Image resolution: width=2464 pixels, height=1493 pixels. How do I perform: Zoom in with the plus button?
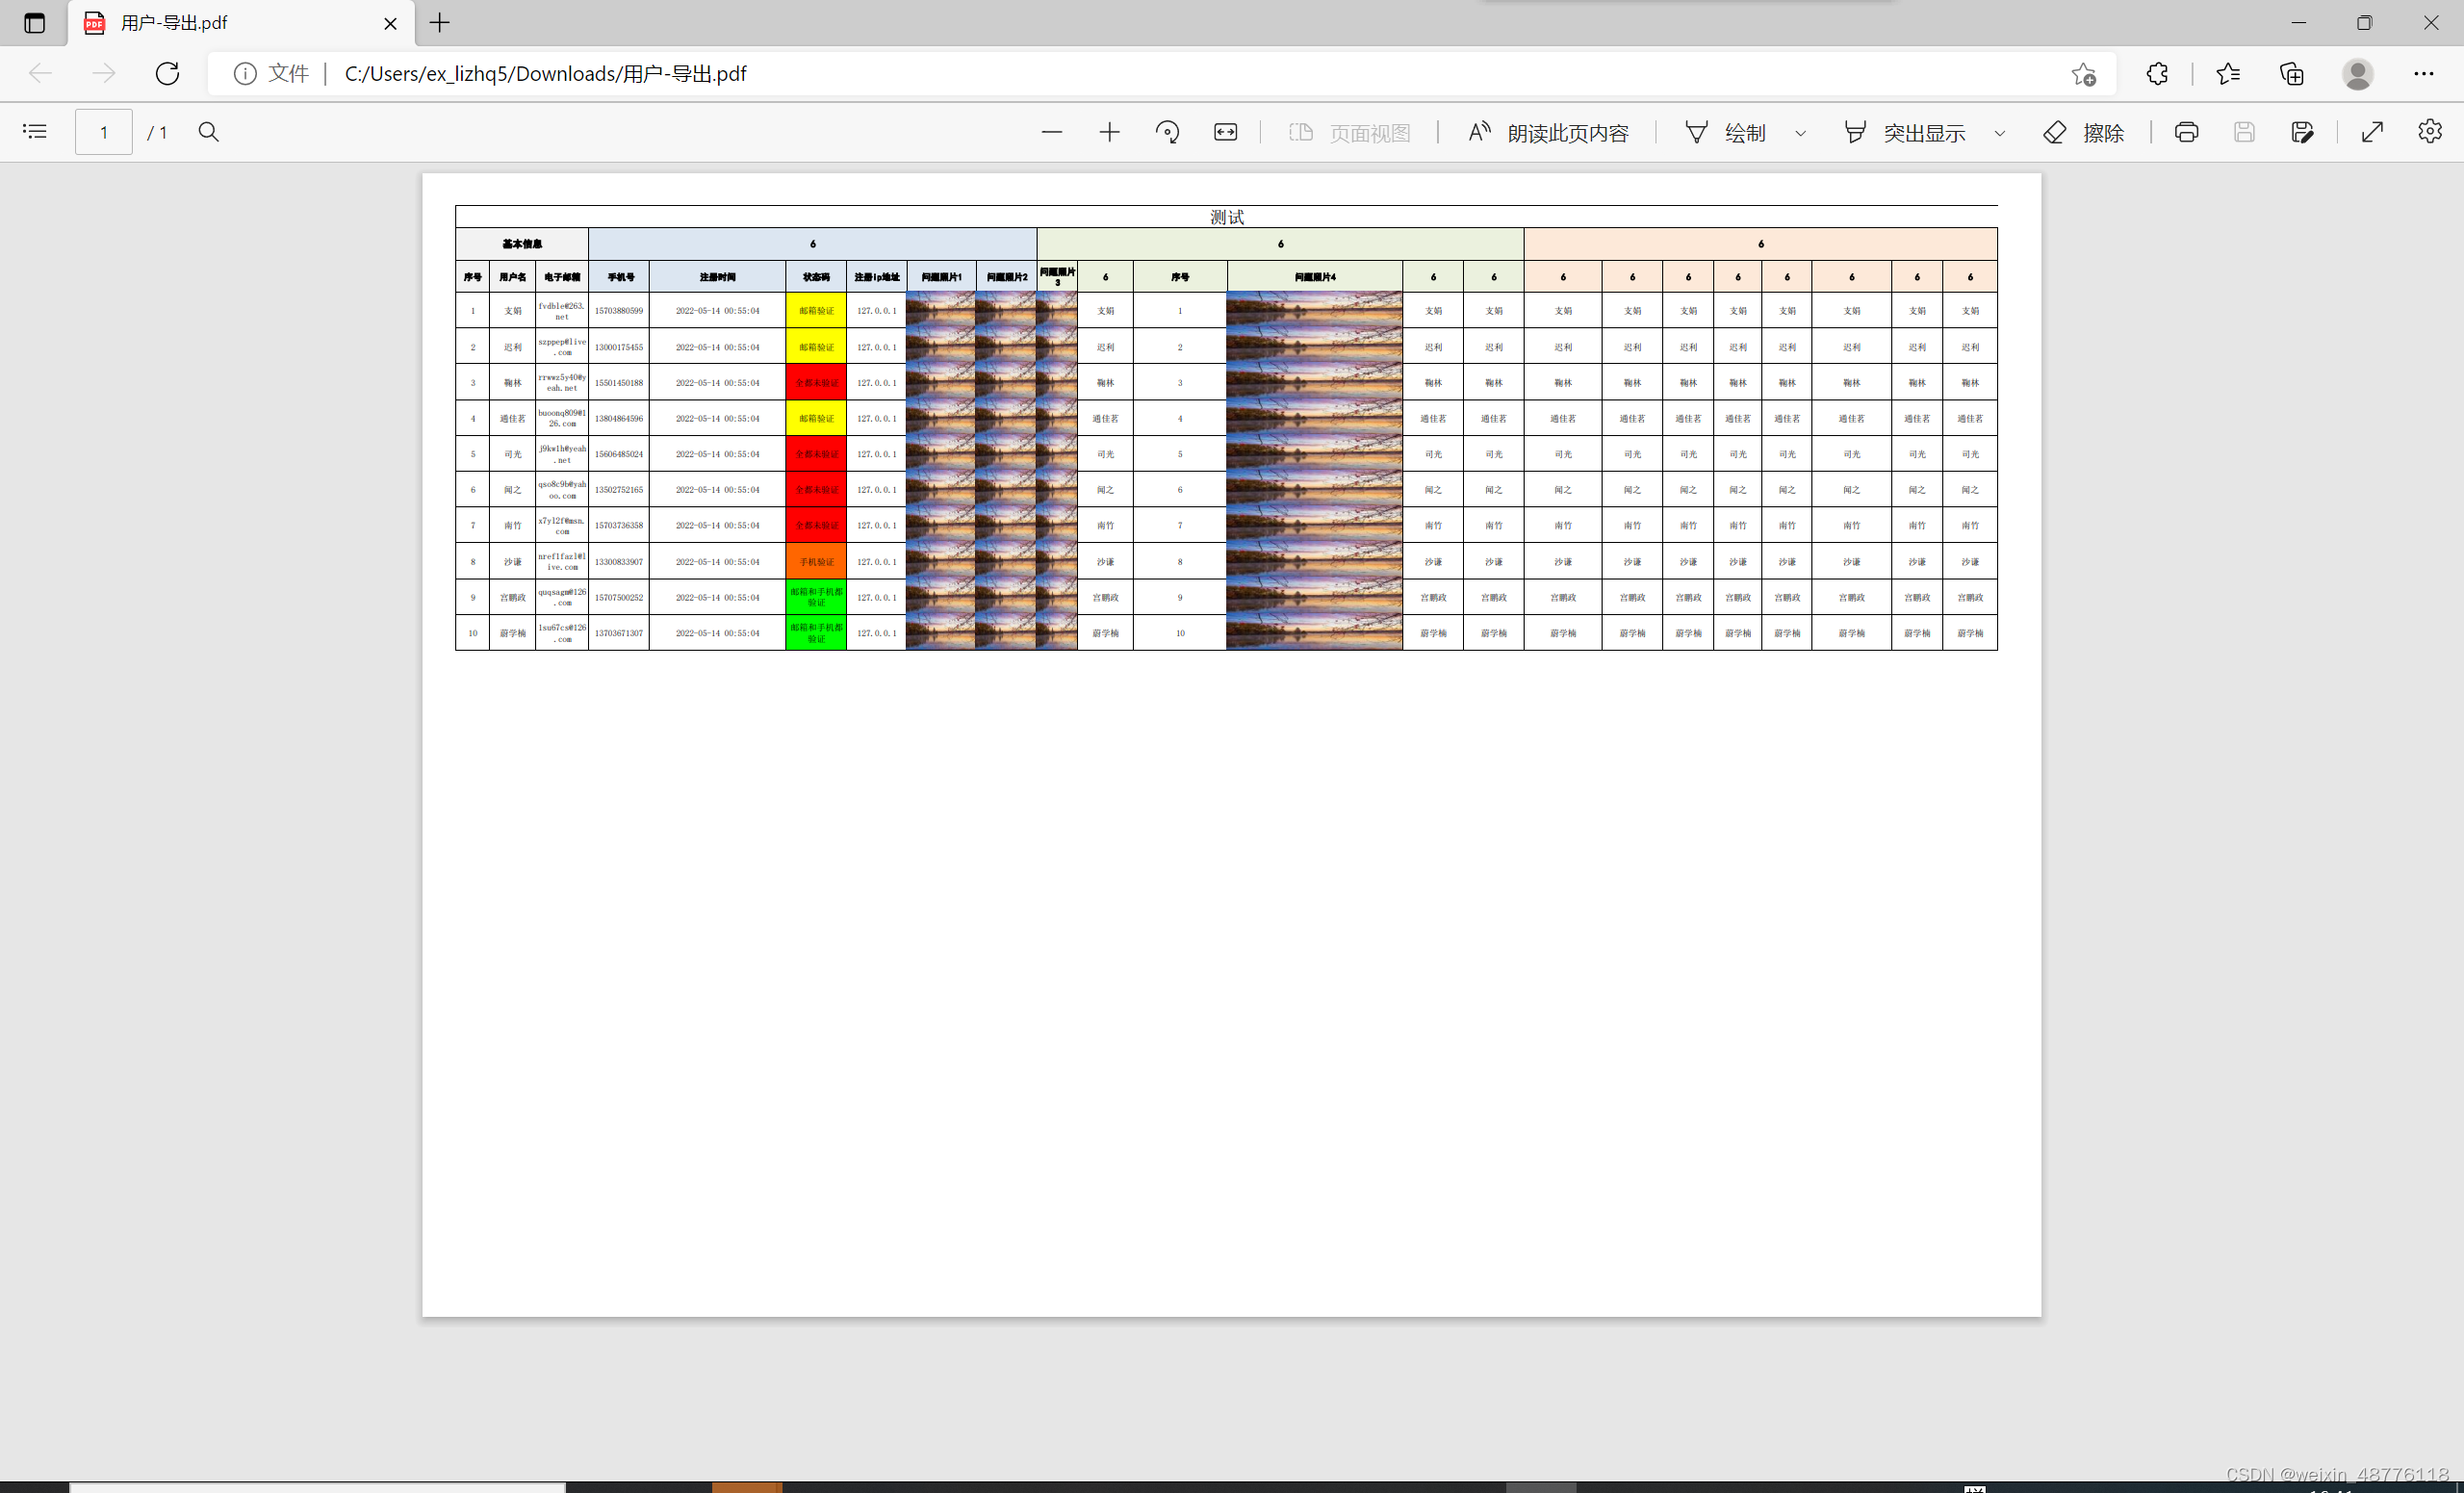point(1109,132)
